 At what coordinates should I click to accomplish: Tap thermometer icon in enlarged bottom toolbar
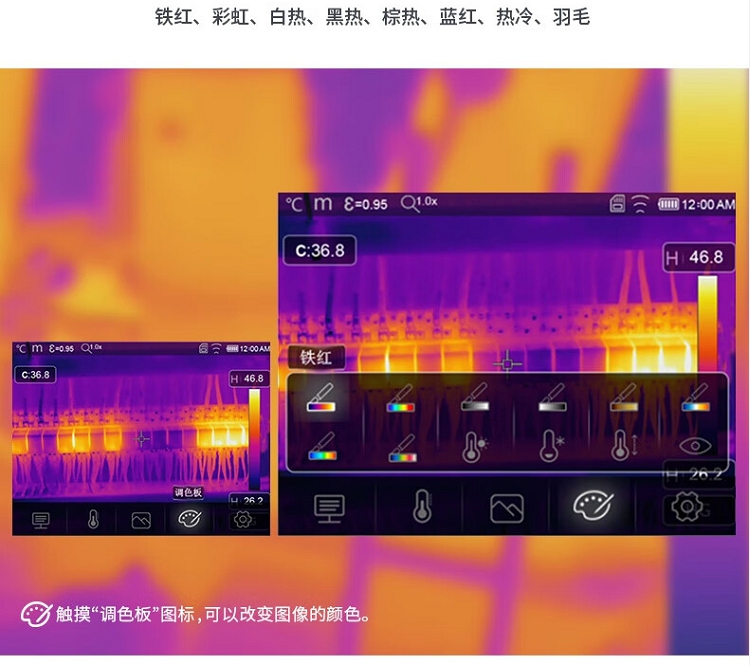422,507
